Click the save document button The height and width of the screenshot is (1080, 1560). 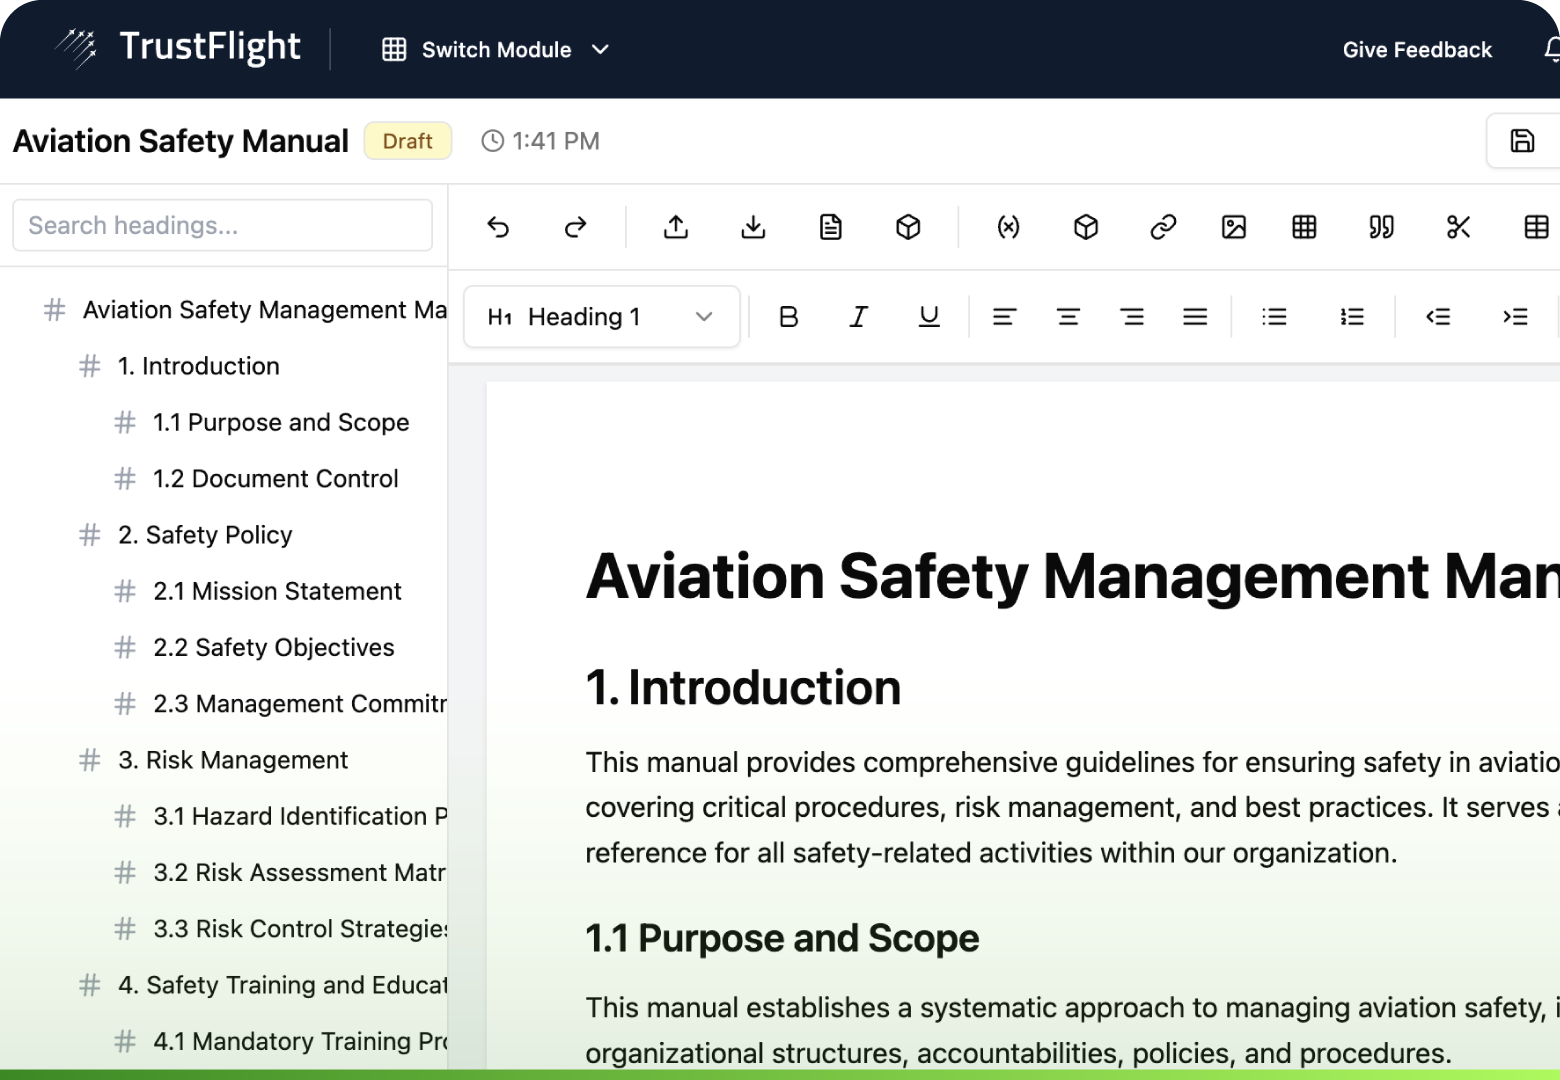pos(1522,141)
